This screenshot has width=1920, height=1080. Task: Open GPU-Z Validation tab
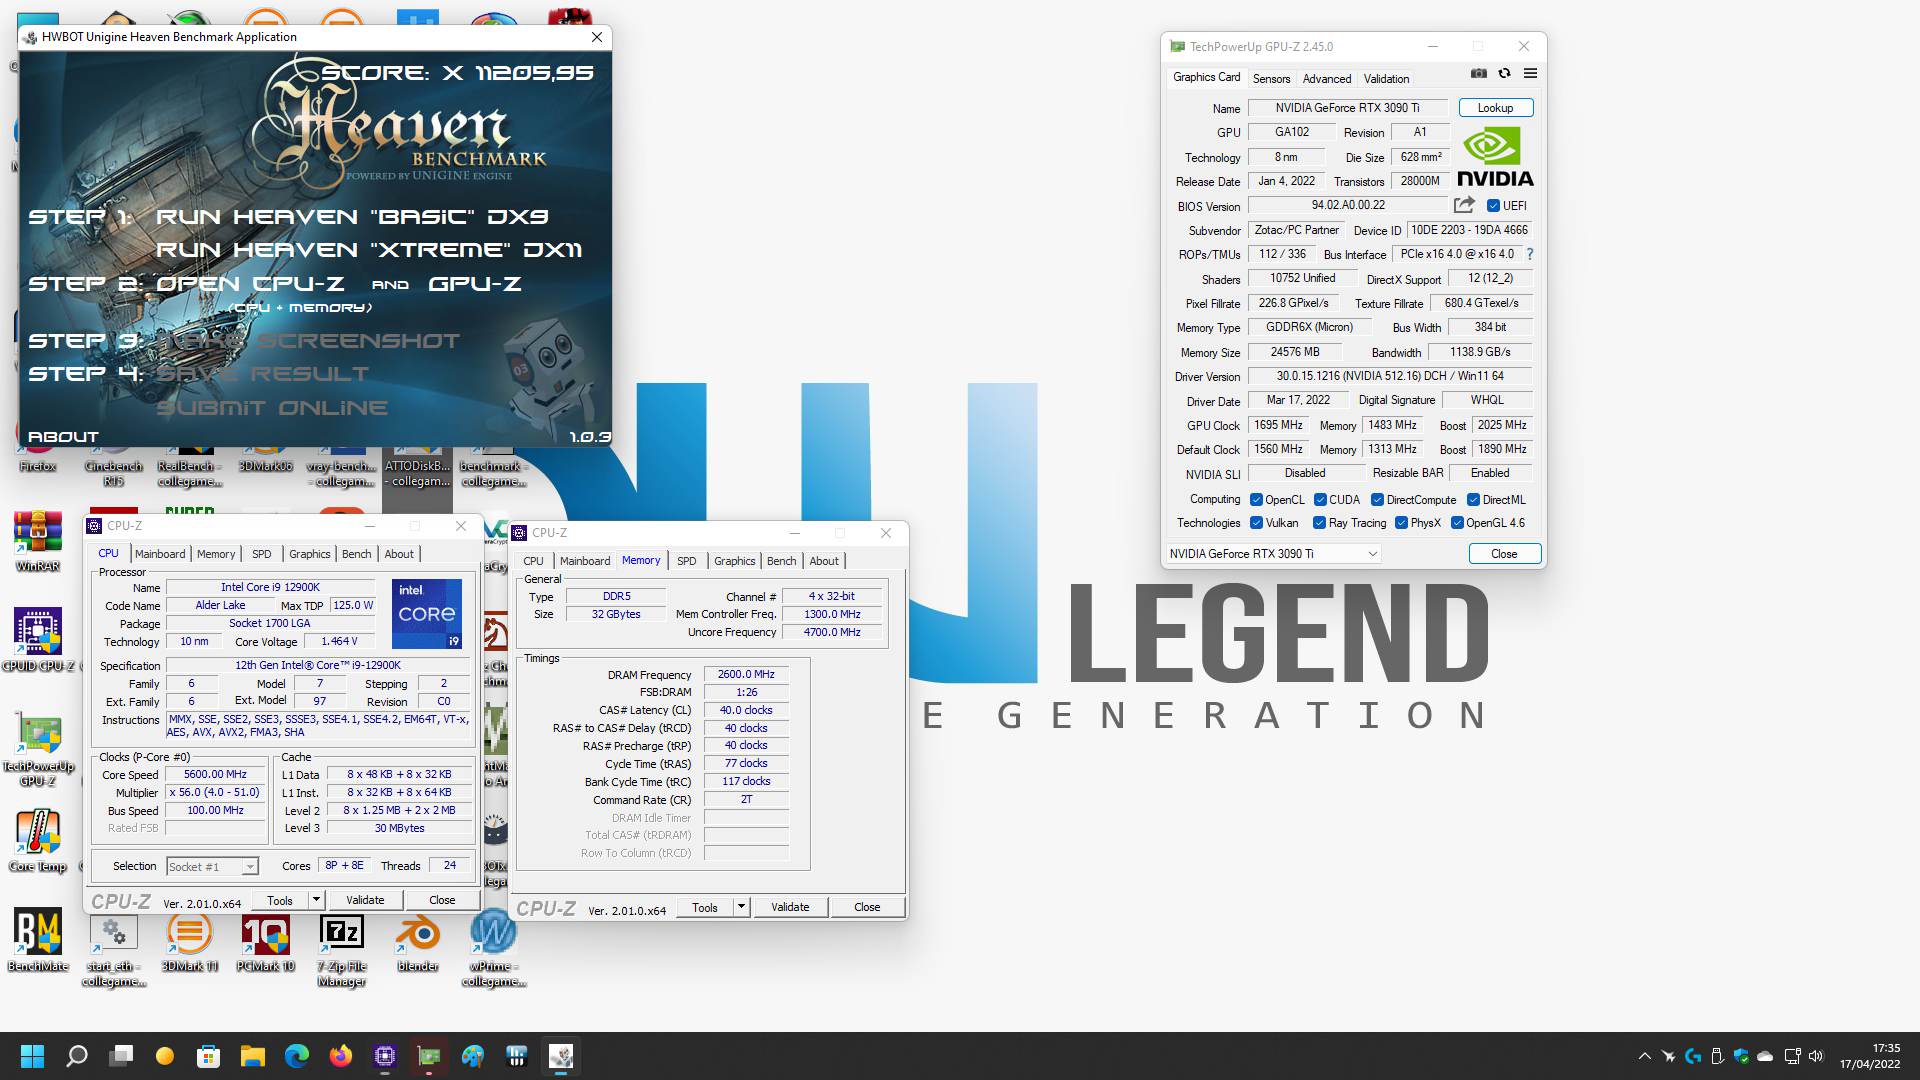pyautogui.click(x=1386, y=79)
